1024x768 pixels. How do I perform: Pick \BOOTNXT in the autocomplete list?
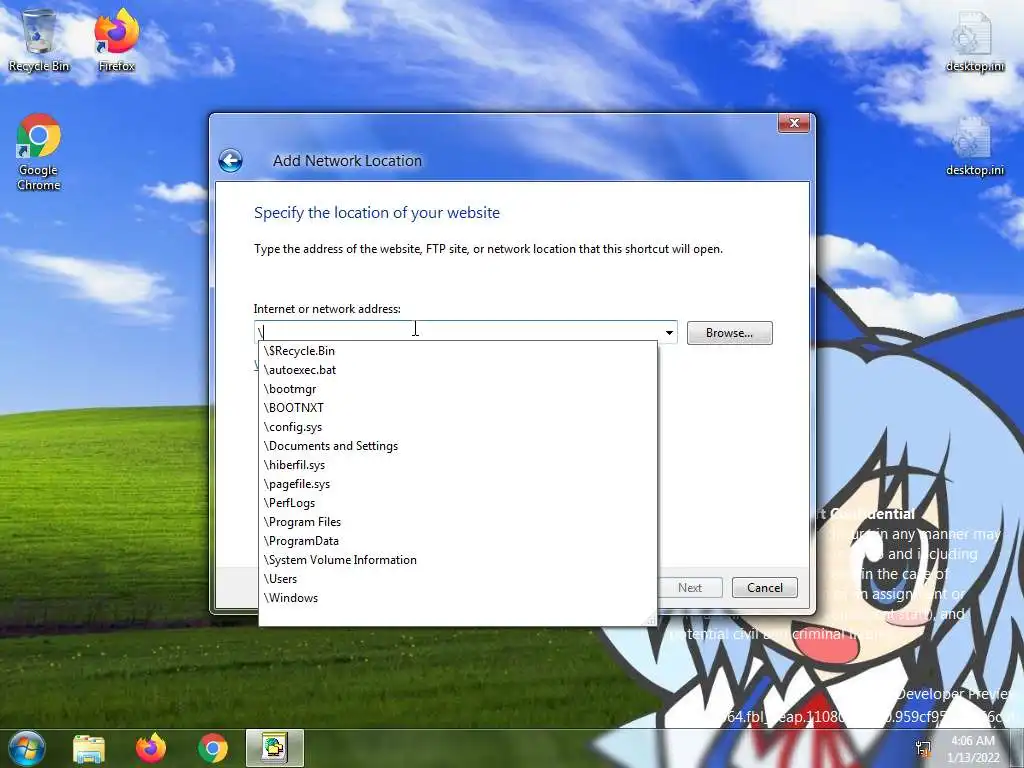(458, 408)
